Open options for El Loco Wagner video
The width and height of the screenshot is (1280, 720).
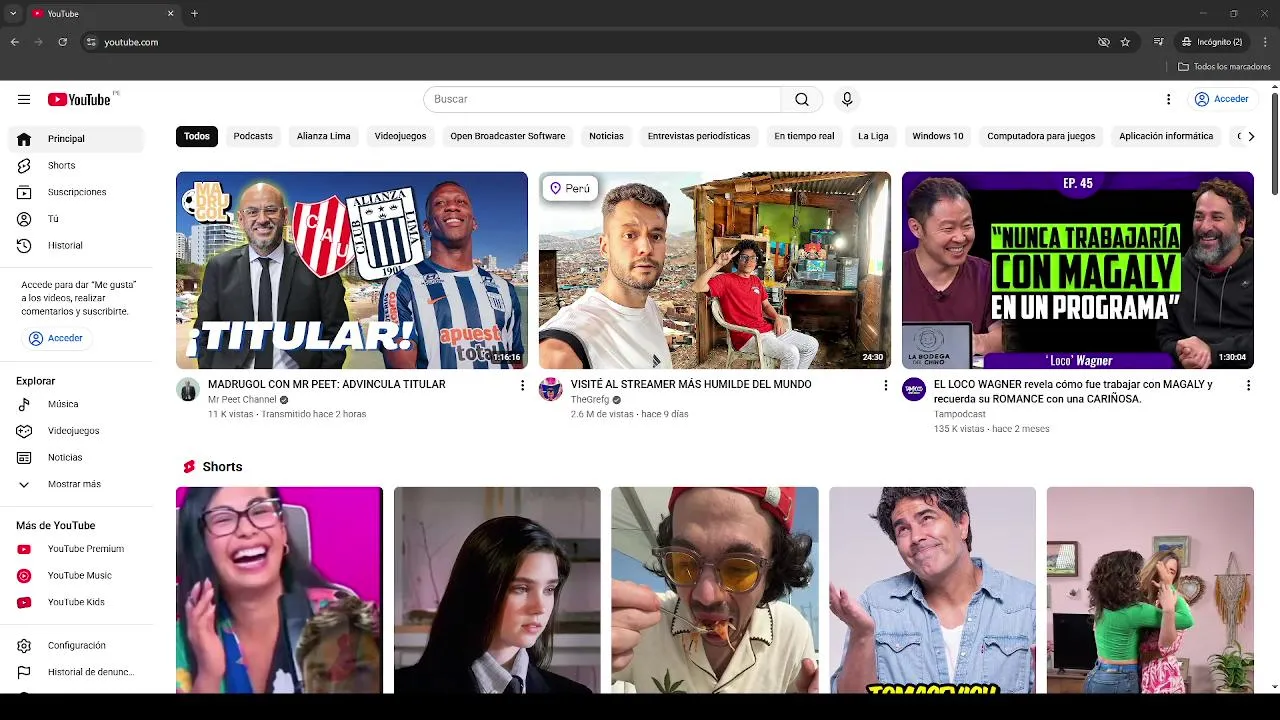coord(1248,385)
